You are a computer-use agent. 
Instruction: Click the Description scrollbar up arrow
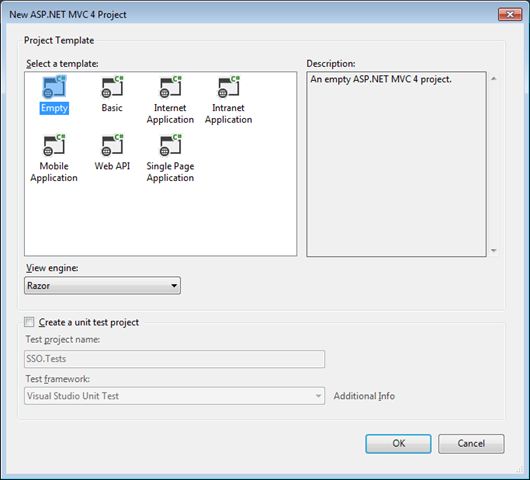(493, 79)
